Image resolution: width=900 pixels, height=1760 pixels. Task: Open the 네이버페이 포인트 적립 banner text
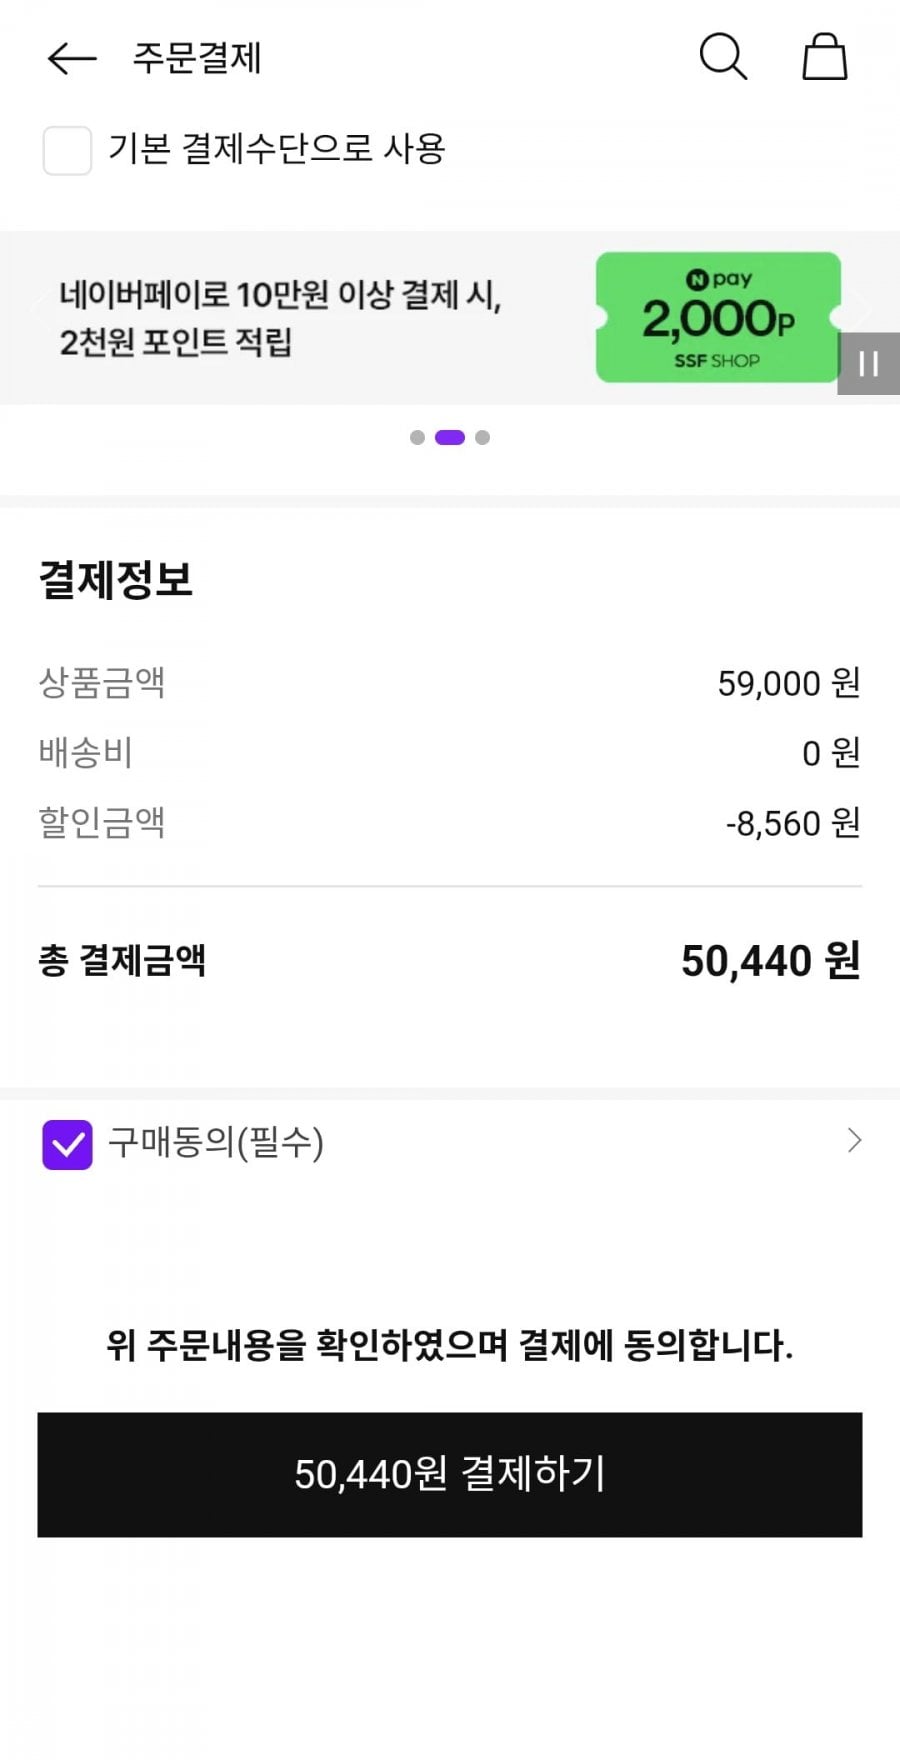coord(280,318)
